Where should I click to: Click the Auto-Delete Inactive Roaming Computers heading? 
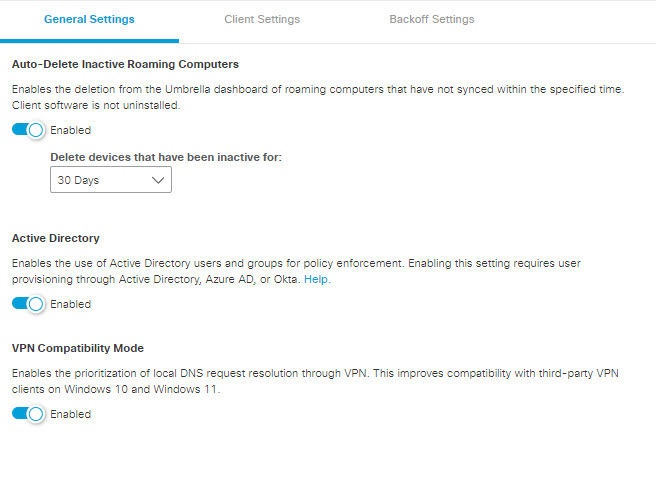[125, 64]
